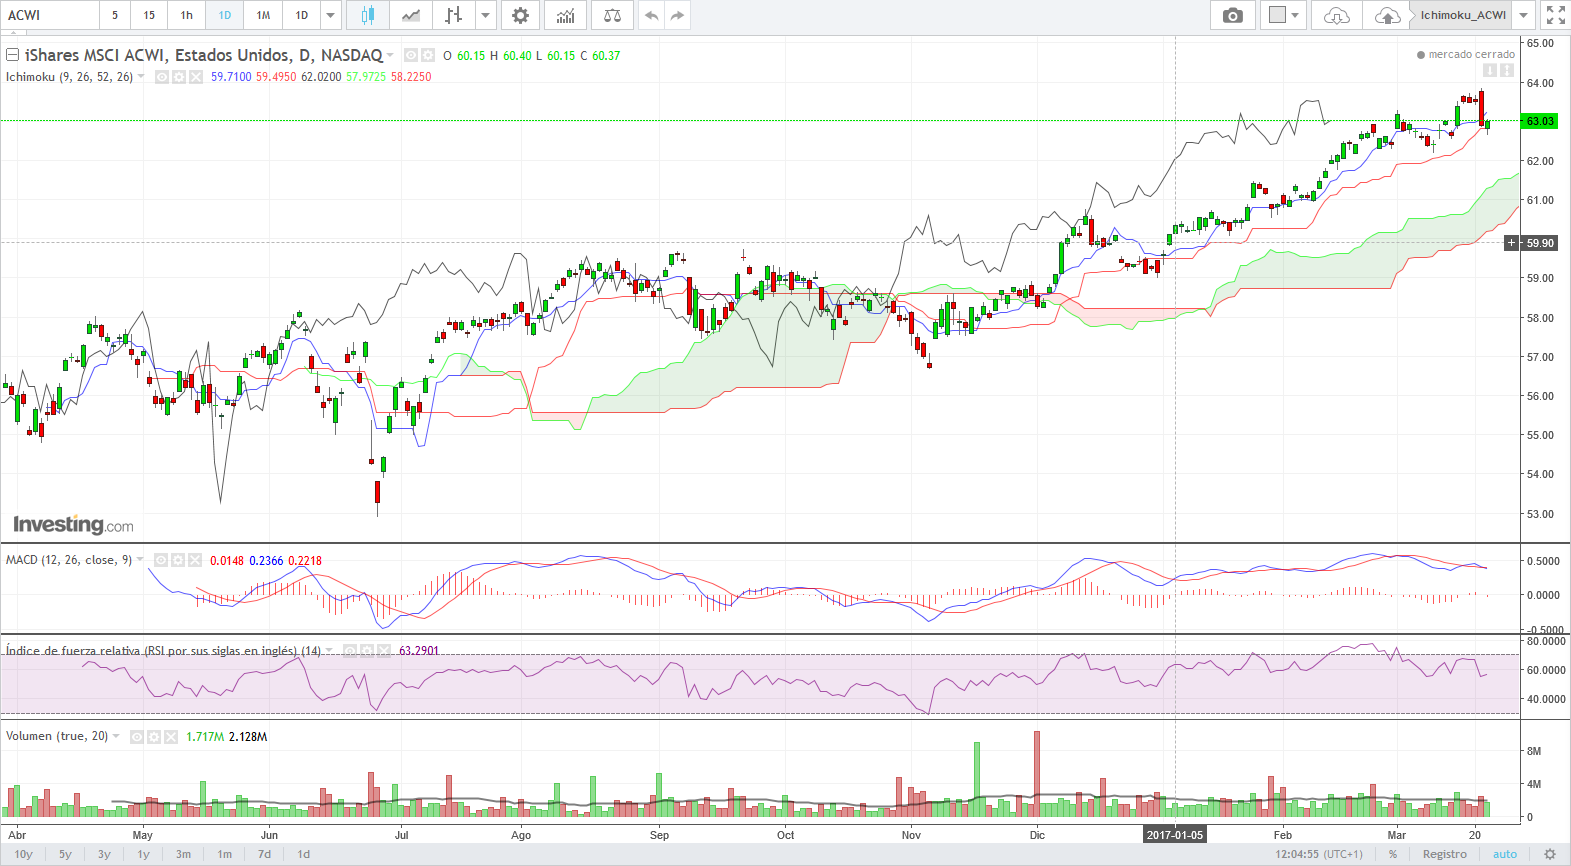Toggle auto scale in bottom bar

coord(1505,854)
